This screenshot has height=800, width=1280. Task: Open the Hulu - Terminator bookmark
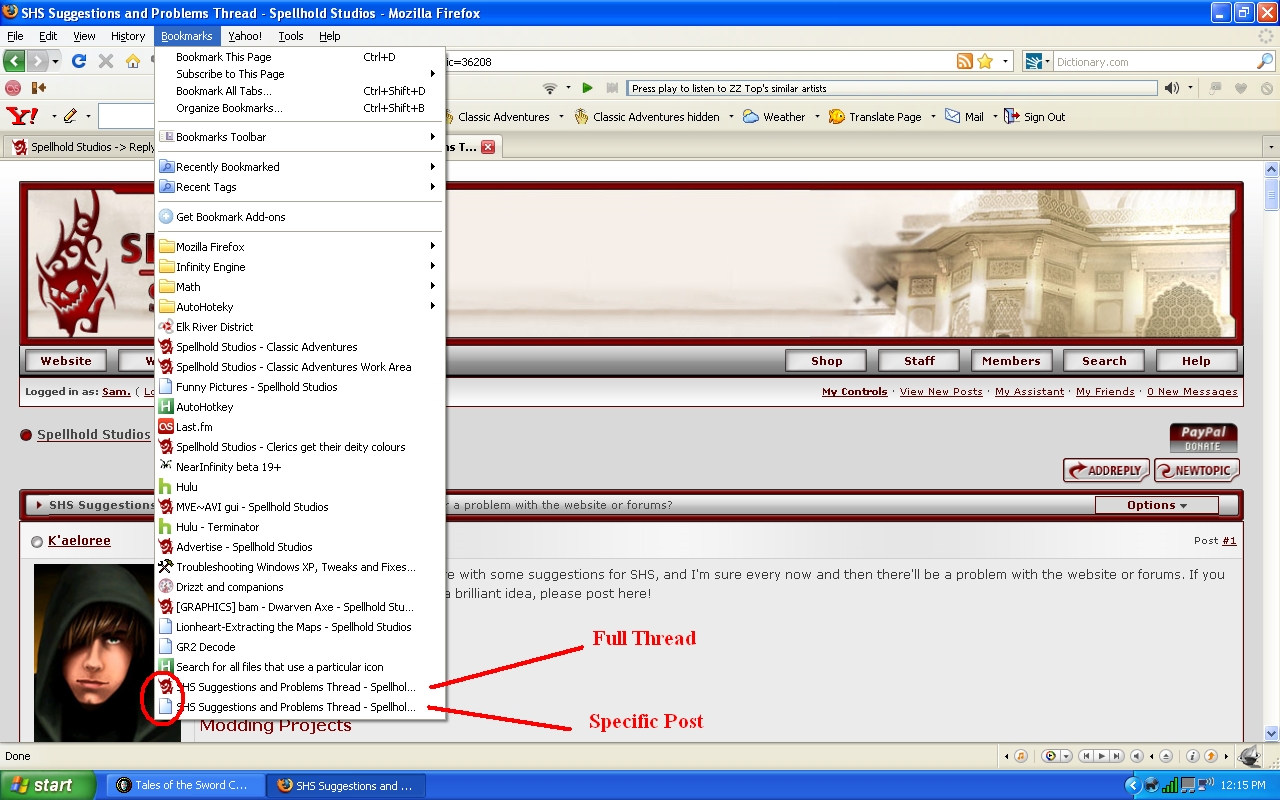[300, 527]
